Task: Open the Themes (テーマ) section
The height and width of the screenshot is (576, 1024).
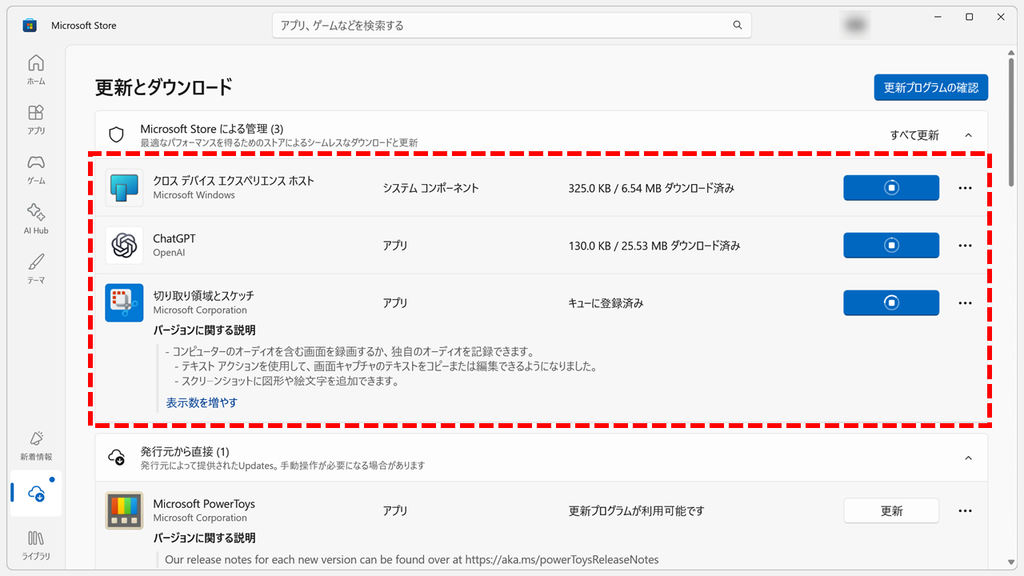Action: pyautogui.click(x=36, y=268)
